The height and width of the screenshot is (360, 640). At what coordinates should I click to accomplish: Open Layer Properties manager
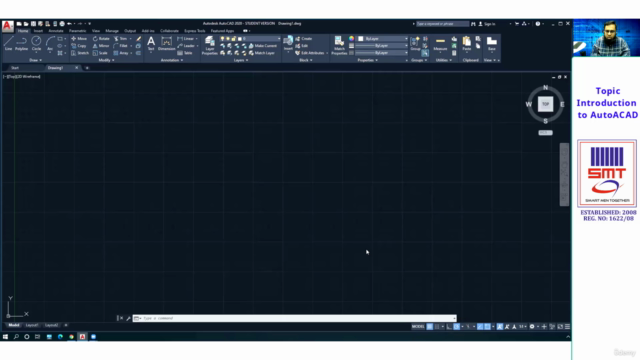(x=210, y=45)
